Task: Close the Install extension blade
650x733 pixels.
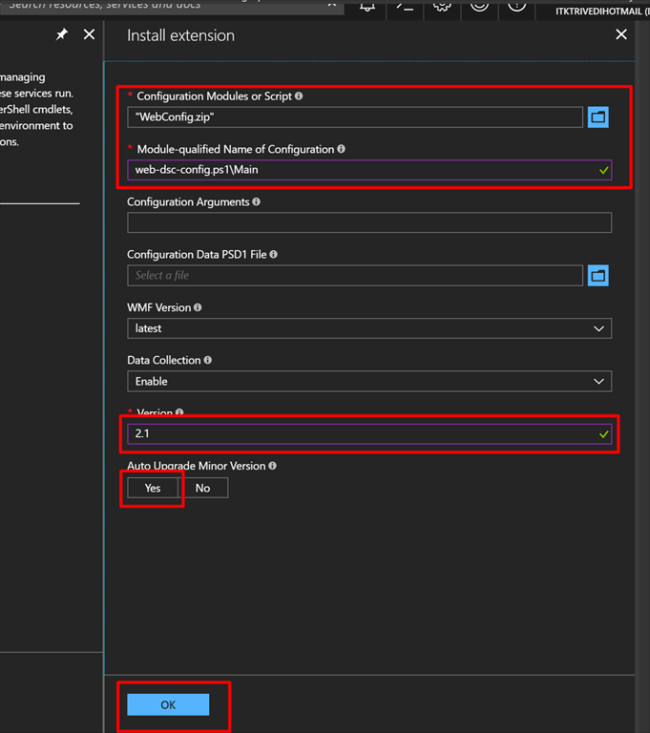Action: coord(621,35)
